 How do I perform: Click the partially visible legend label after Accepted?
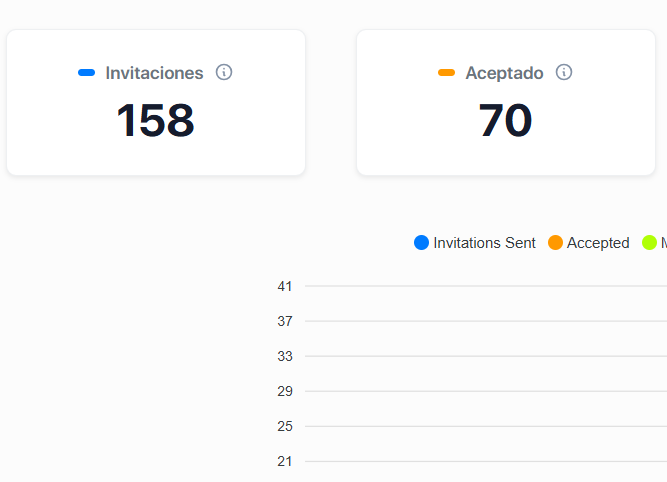pos(663,243)
